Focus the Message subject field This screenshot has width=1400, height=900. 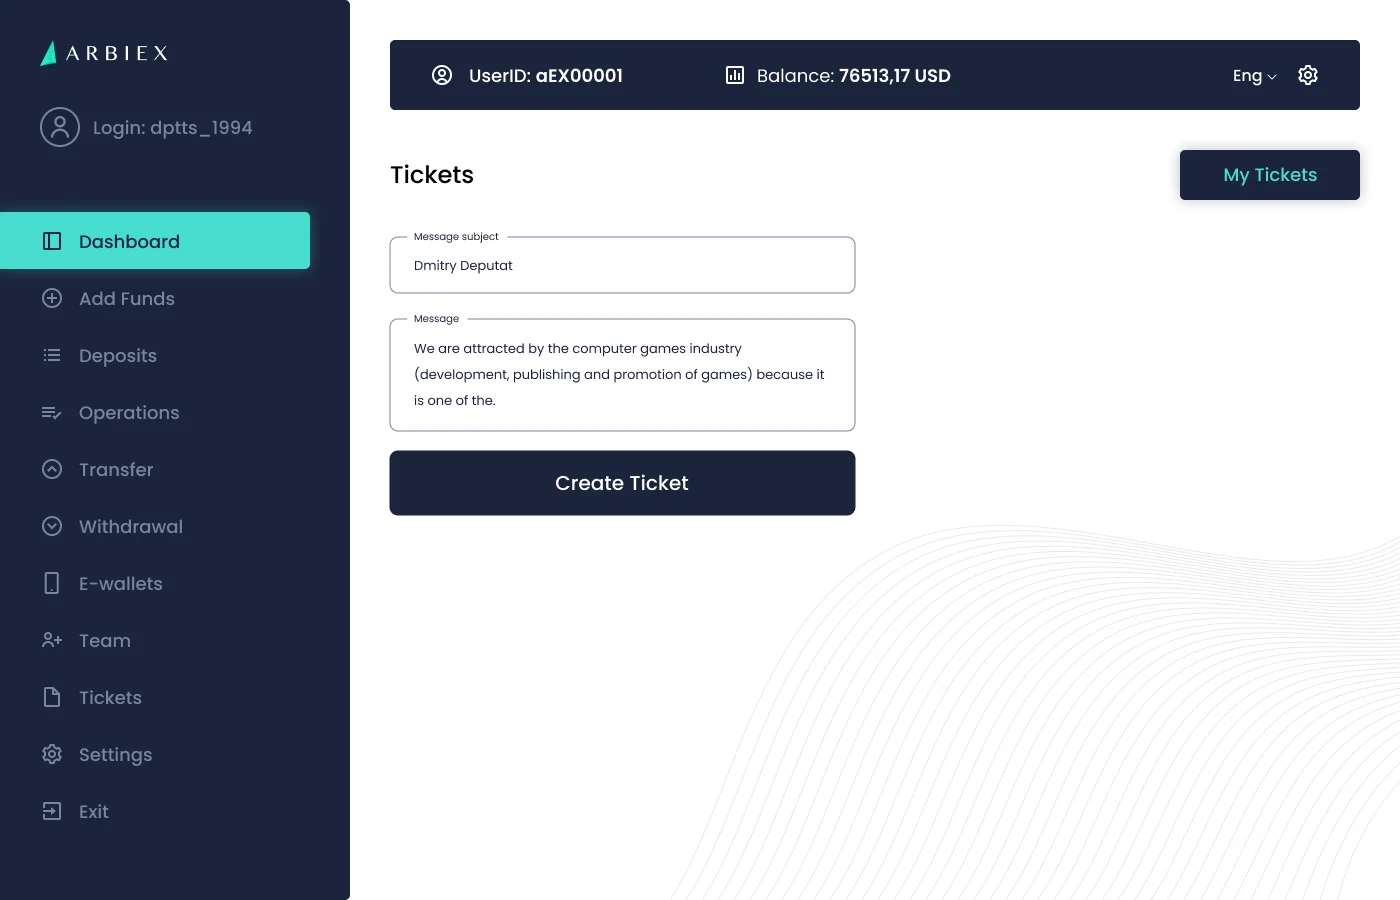tap(622, 265)
